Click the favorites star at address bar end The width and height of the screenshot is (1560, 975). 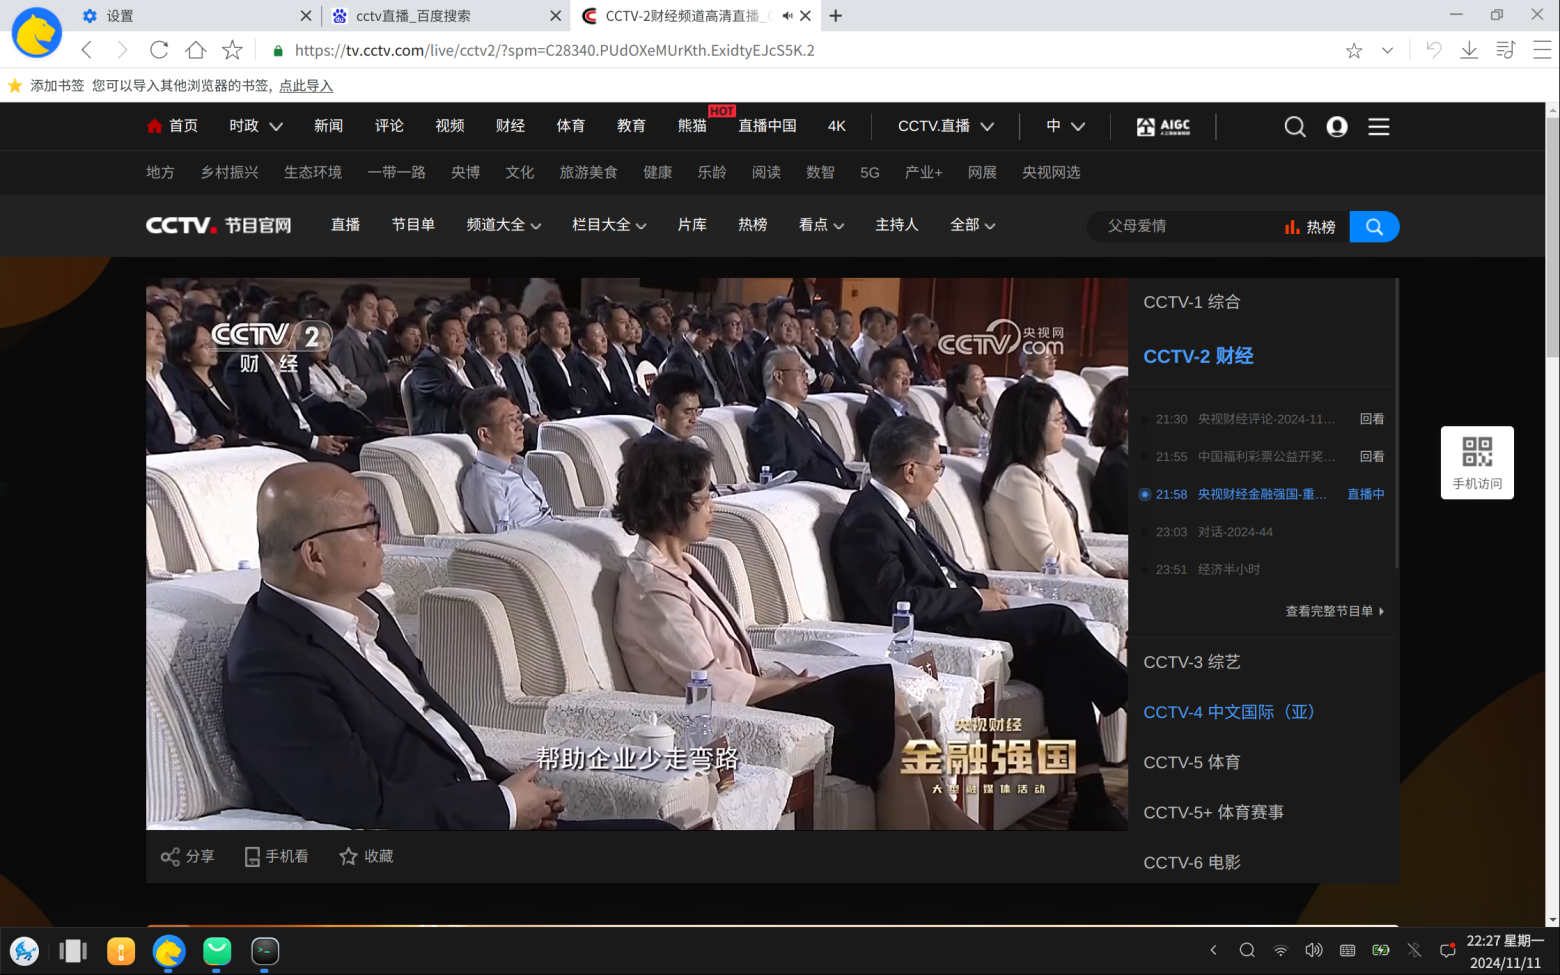[x=1354, y=50]
